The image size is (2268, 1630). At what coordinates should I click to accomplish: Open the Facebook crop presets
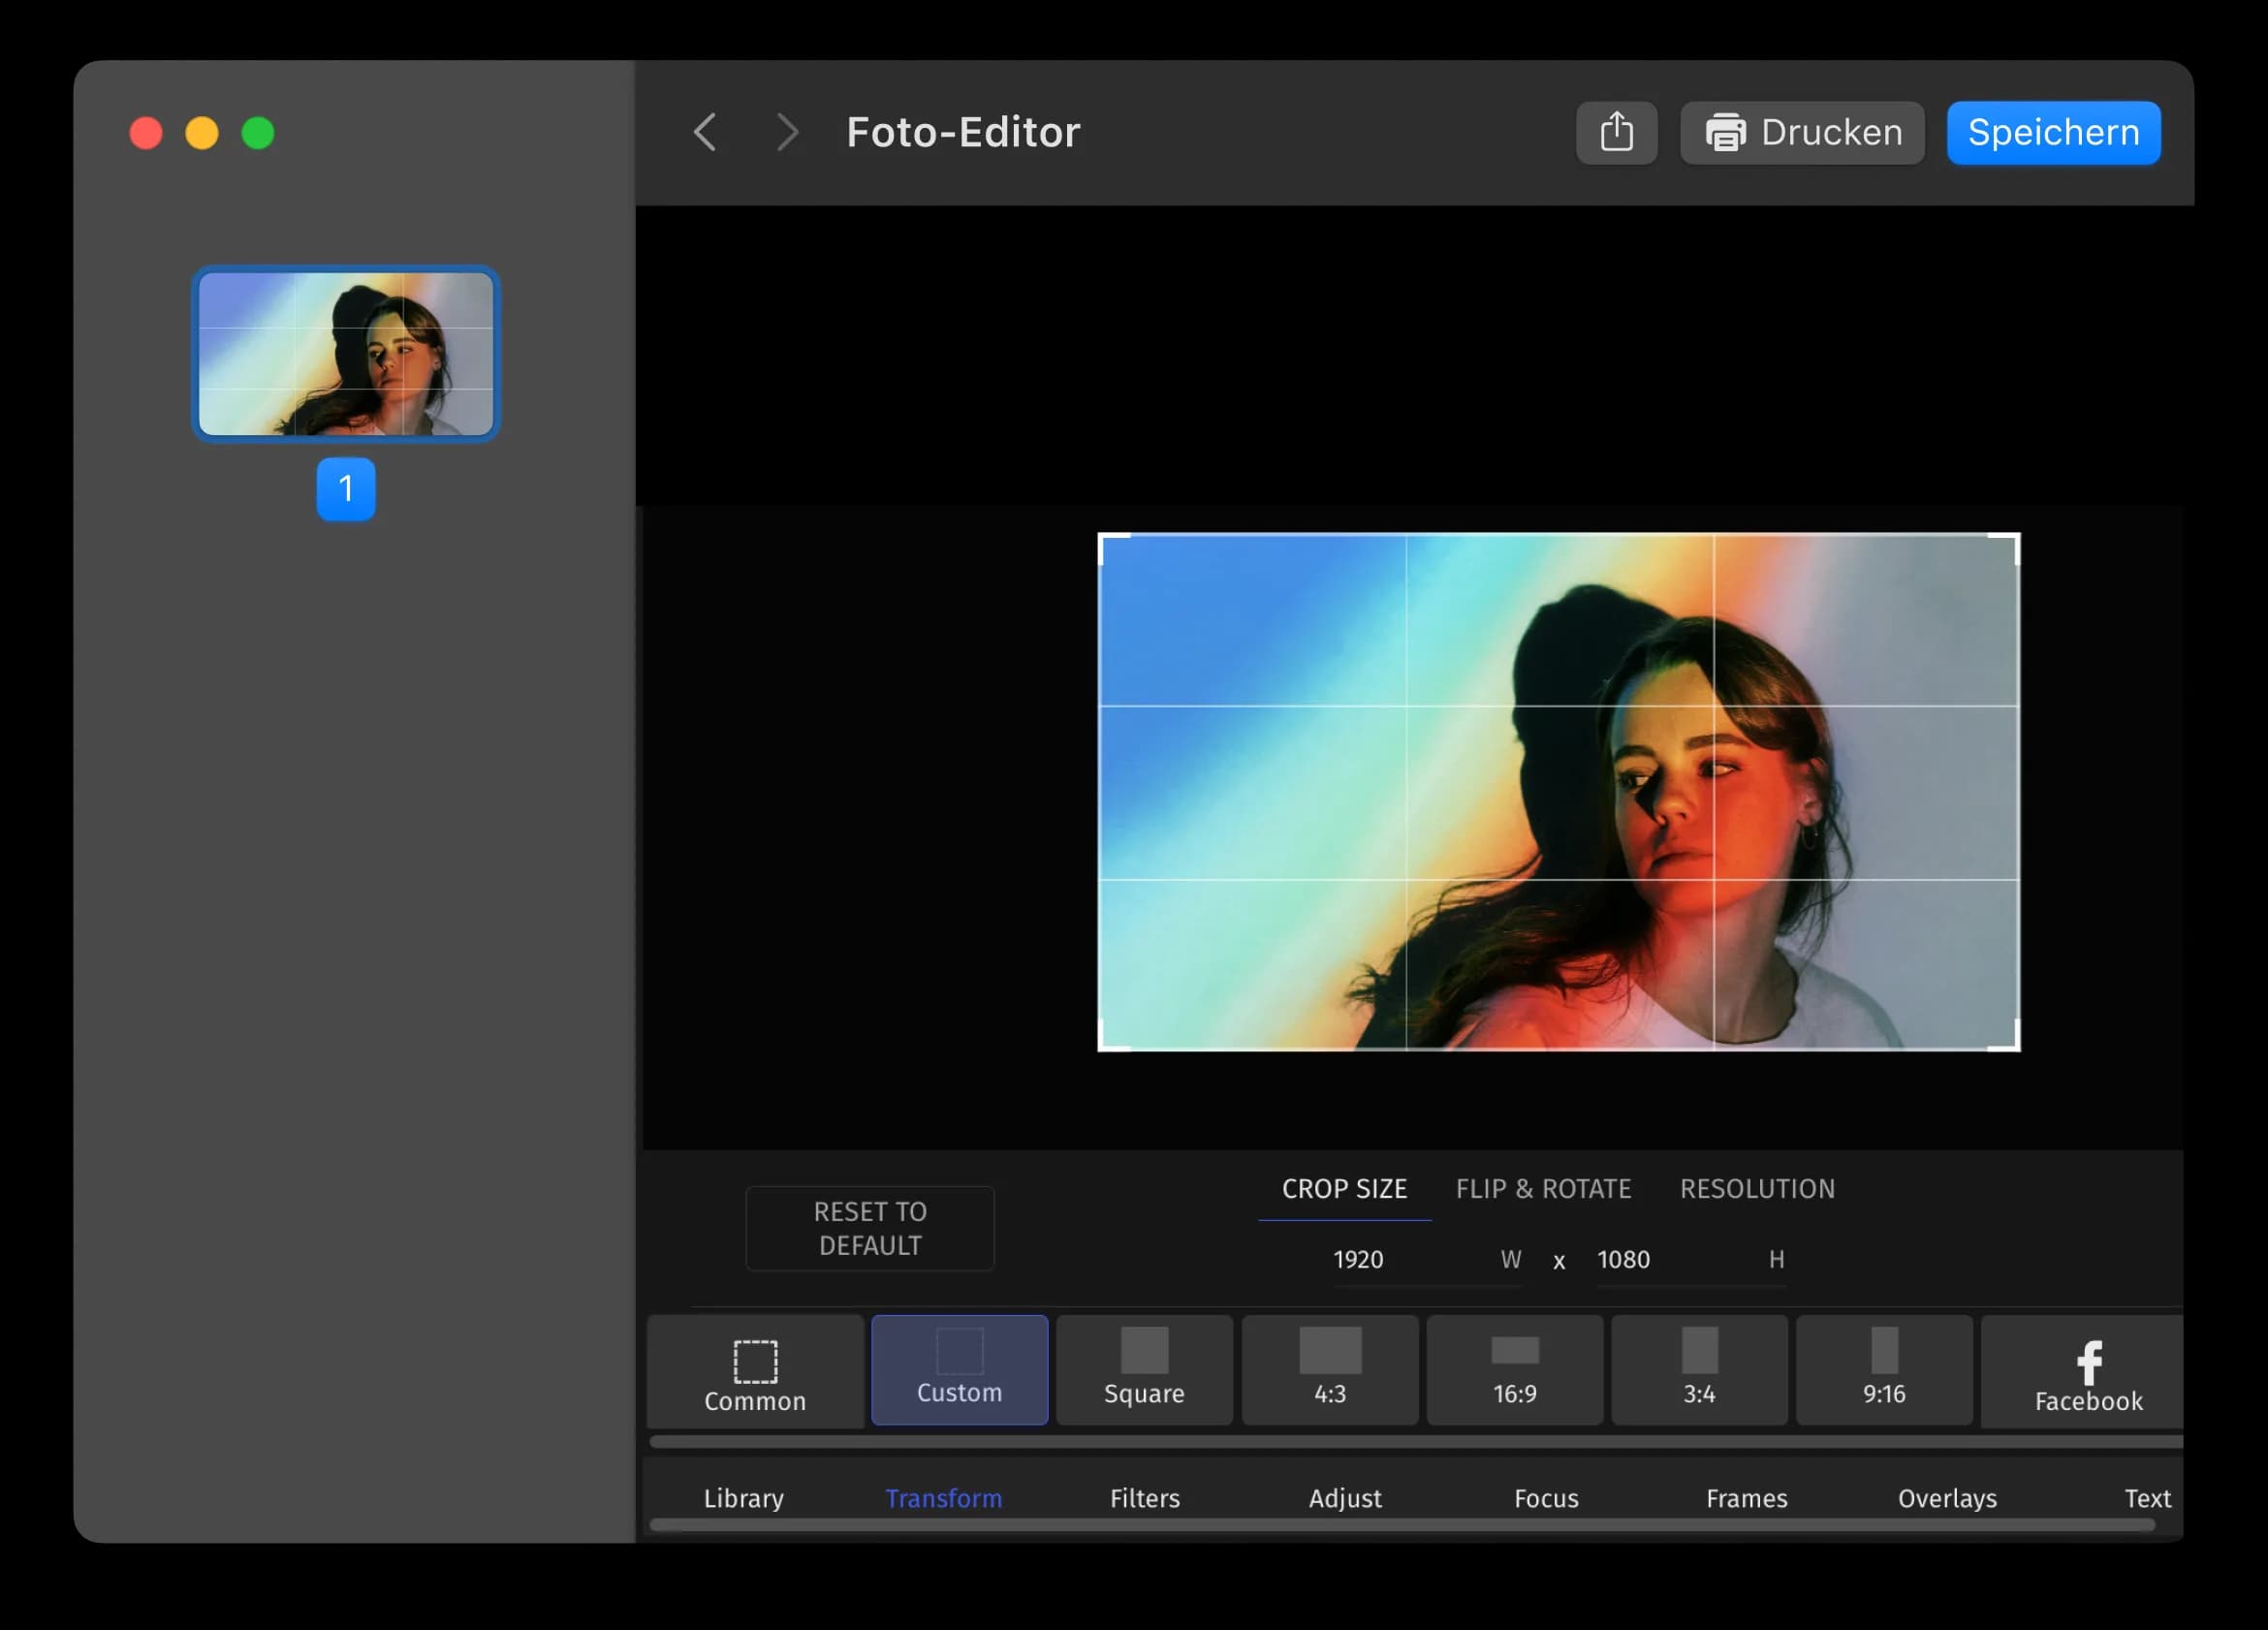tap(2082, 1371)
